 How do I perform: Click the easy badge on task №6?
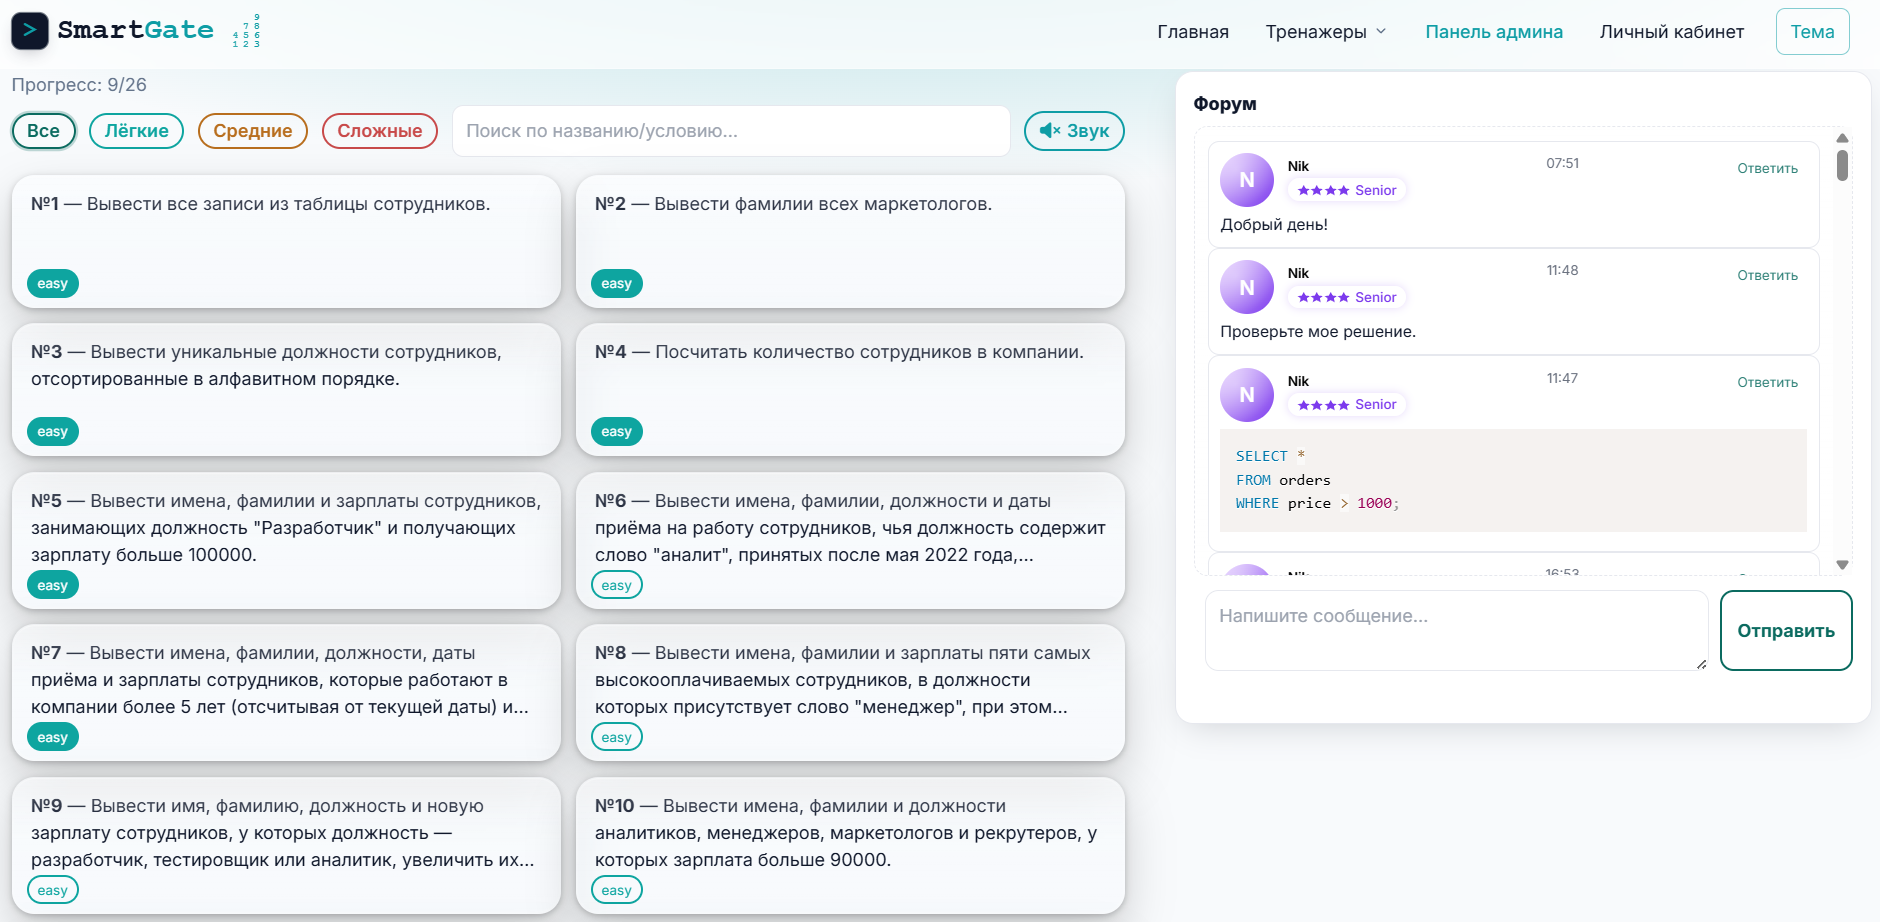616,584
